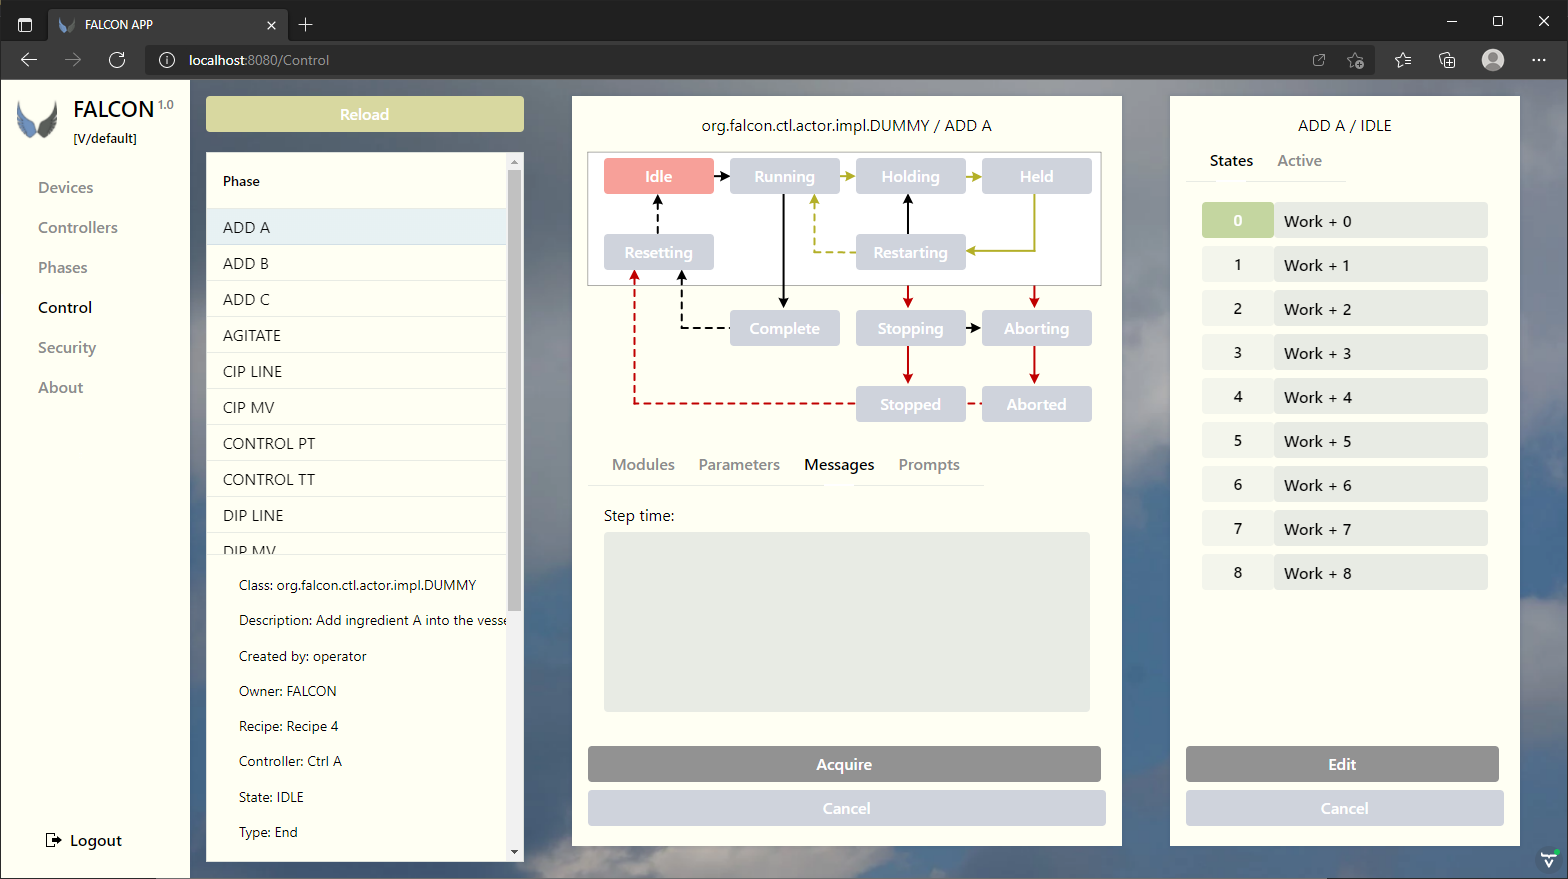Open the browser profile avatar

1493,60
